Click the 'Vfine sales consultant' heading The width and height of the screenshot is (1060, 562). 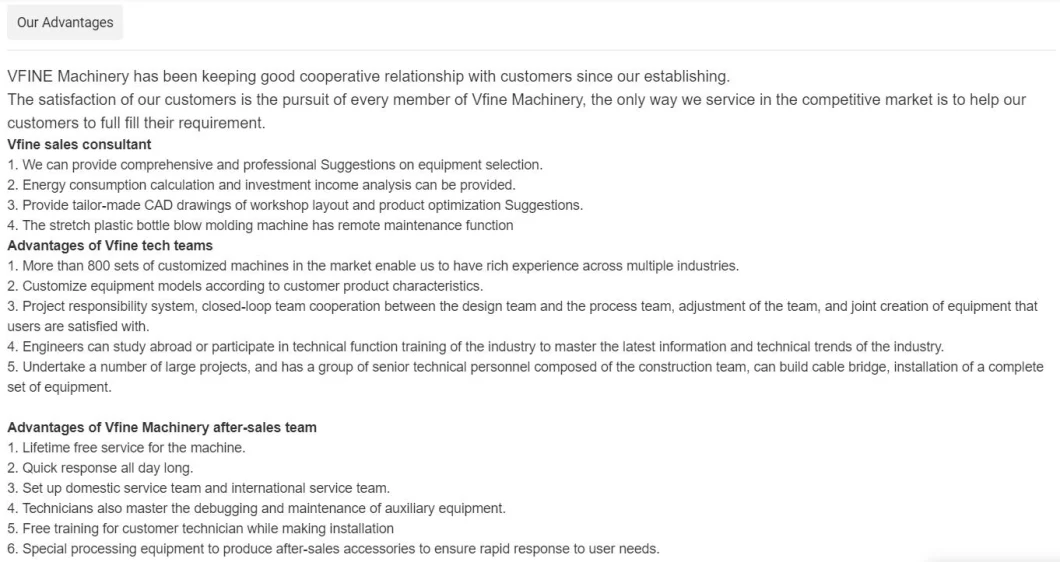[x=79, y=144]
